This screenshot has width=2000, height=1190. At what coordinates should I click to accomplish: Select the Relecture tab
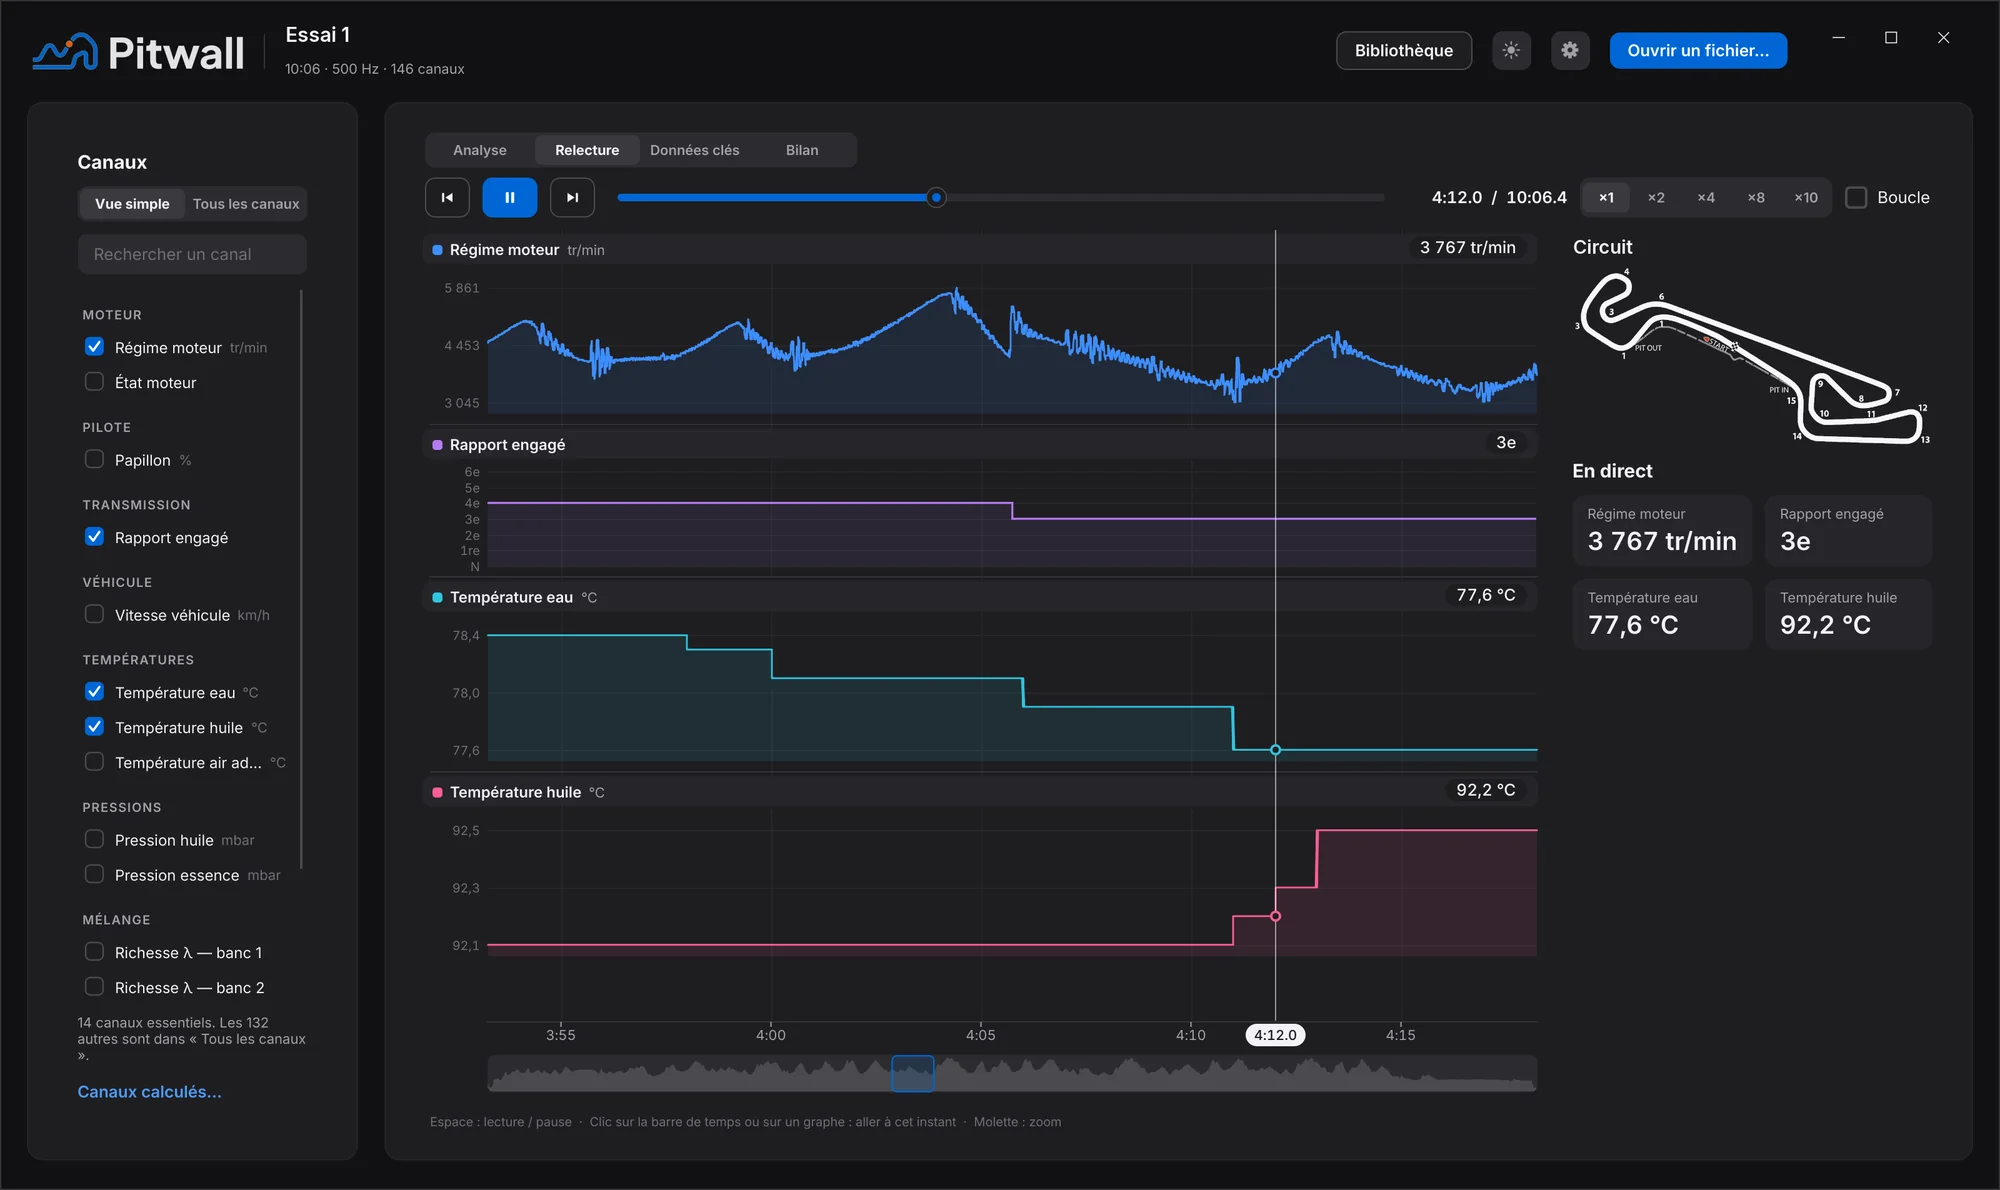[x=587, y=150]
